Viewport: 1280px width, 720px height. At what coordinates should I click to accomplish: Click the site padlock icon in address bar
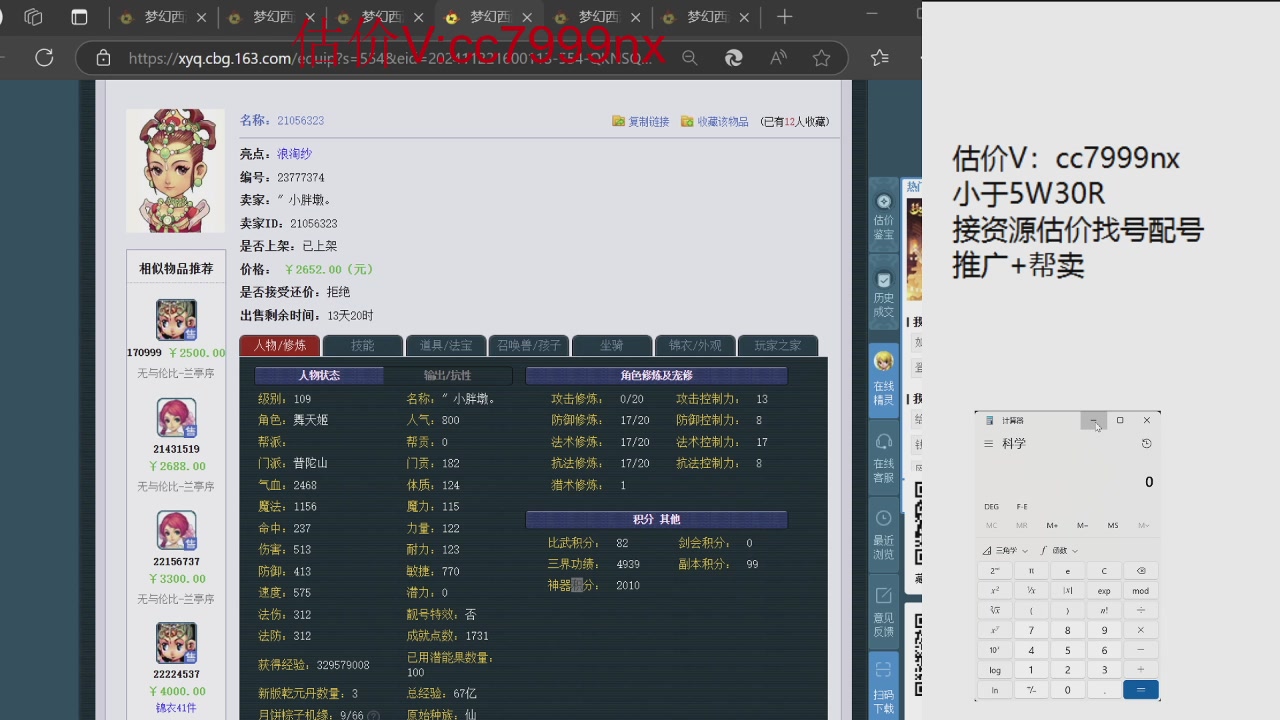coord(103,58)
